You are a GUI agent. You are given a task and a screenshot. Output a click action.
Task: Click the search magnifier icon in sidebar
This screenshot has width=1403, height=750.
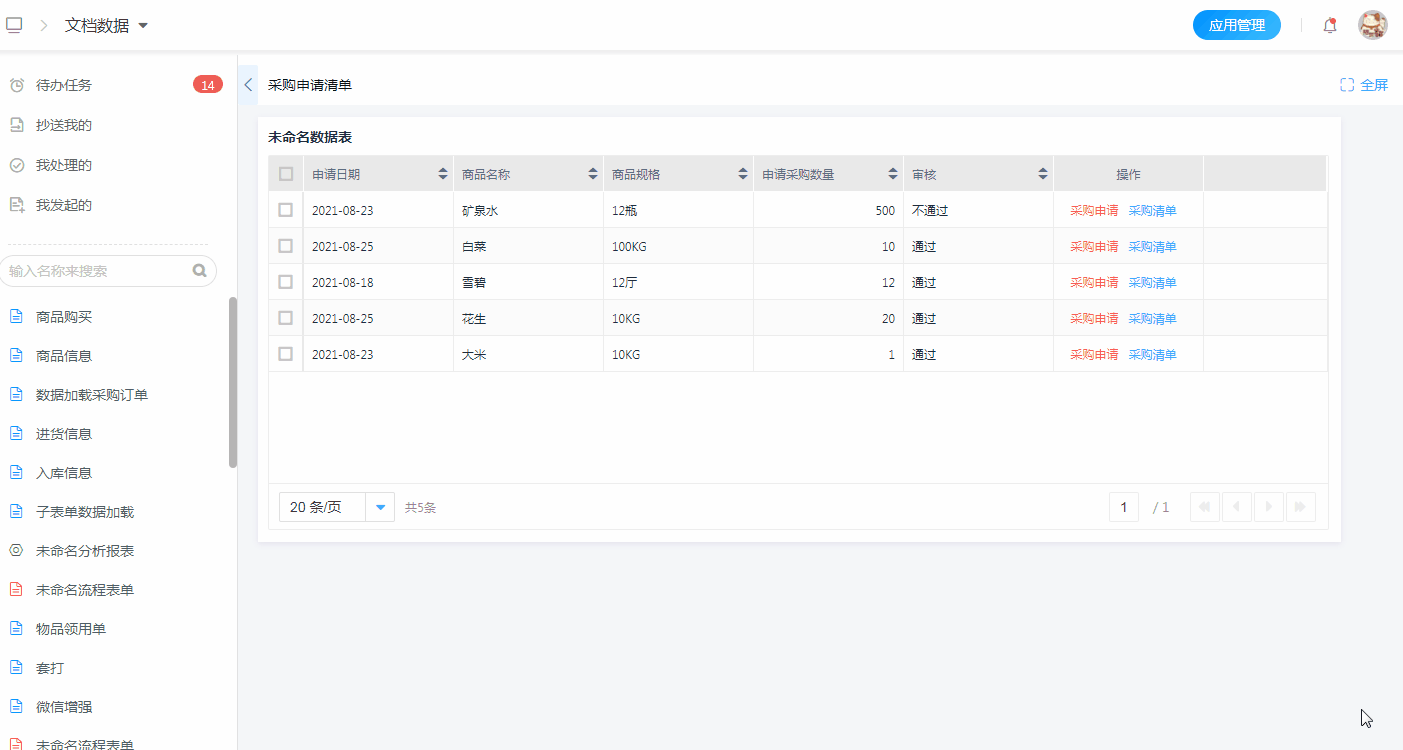click(199, 270)
